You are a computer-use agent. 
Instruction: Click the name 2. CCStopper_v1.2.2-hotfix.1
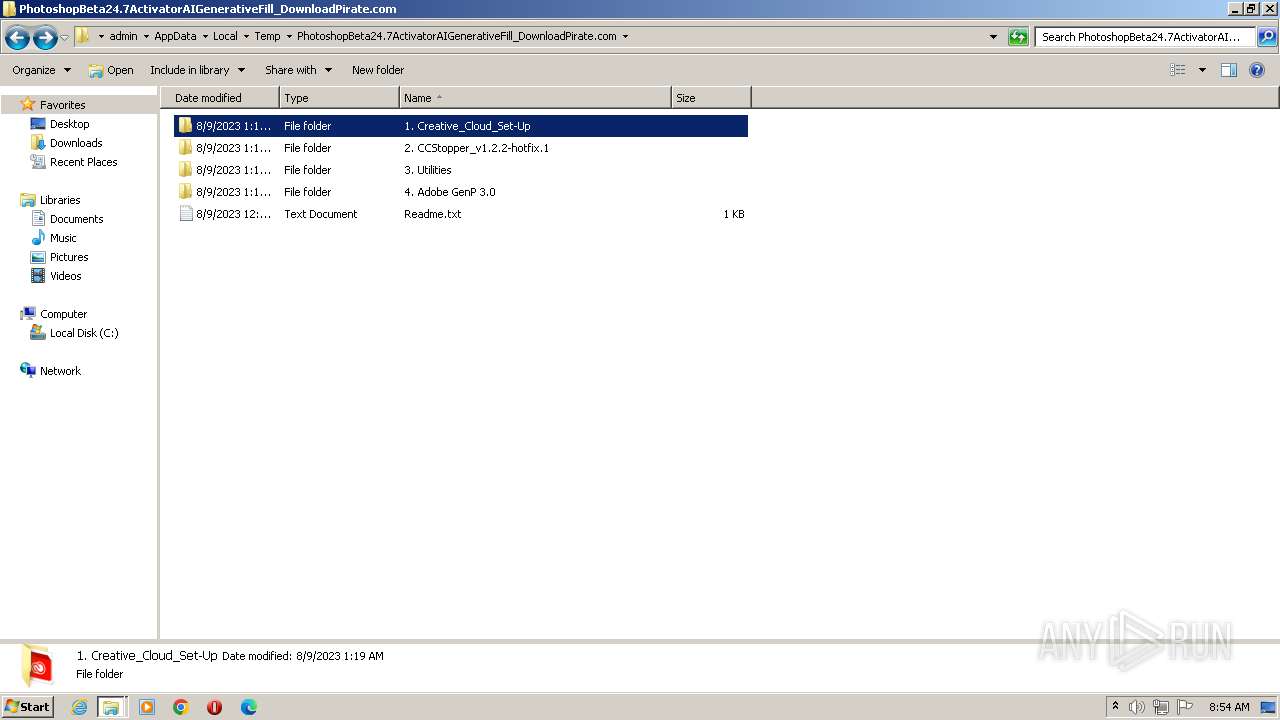(476, 148)
